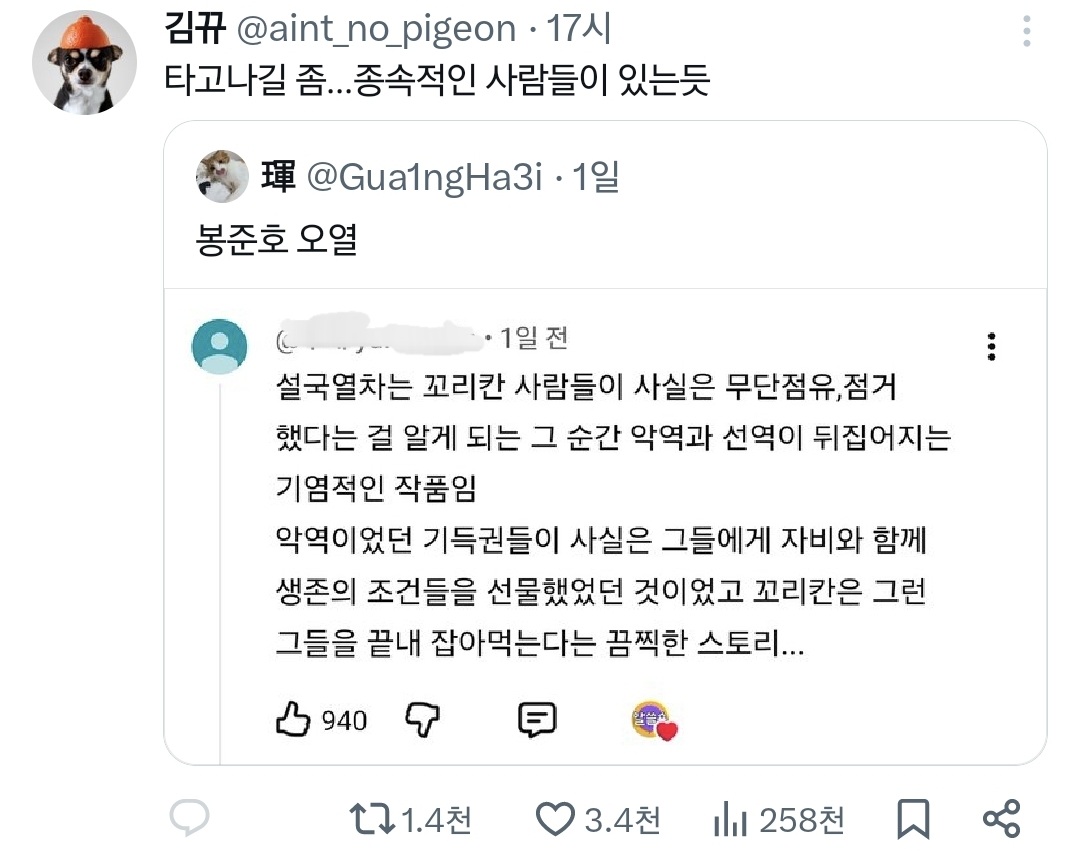Bookmark this tweet
The width and height of the screenshot is (1080, 856).
coord(912,820)
